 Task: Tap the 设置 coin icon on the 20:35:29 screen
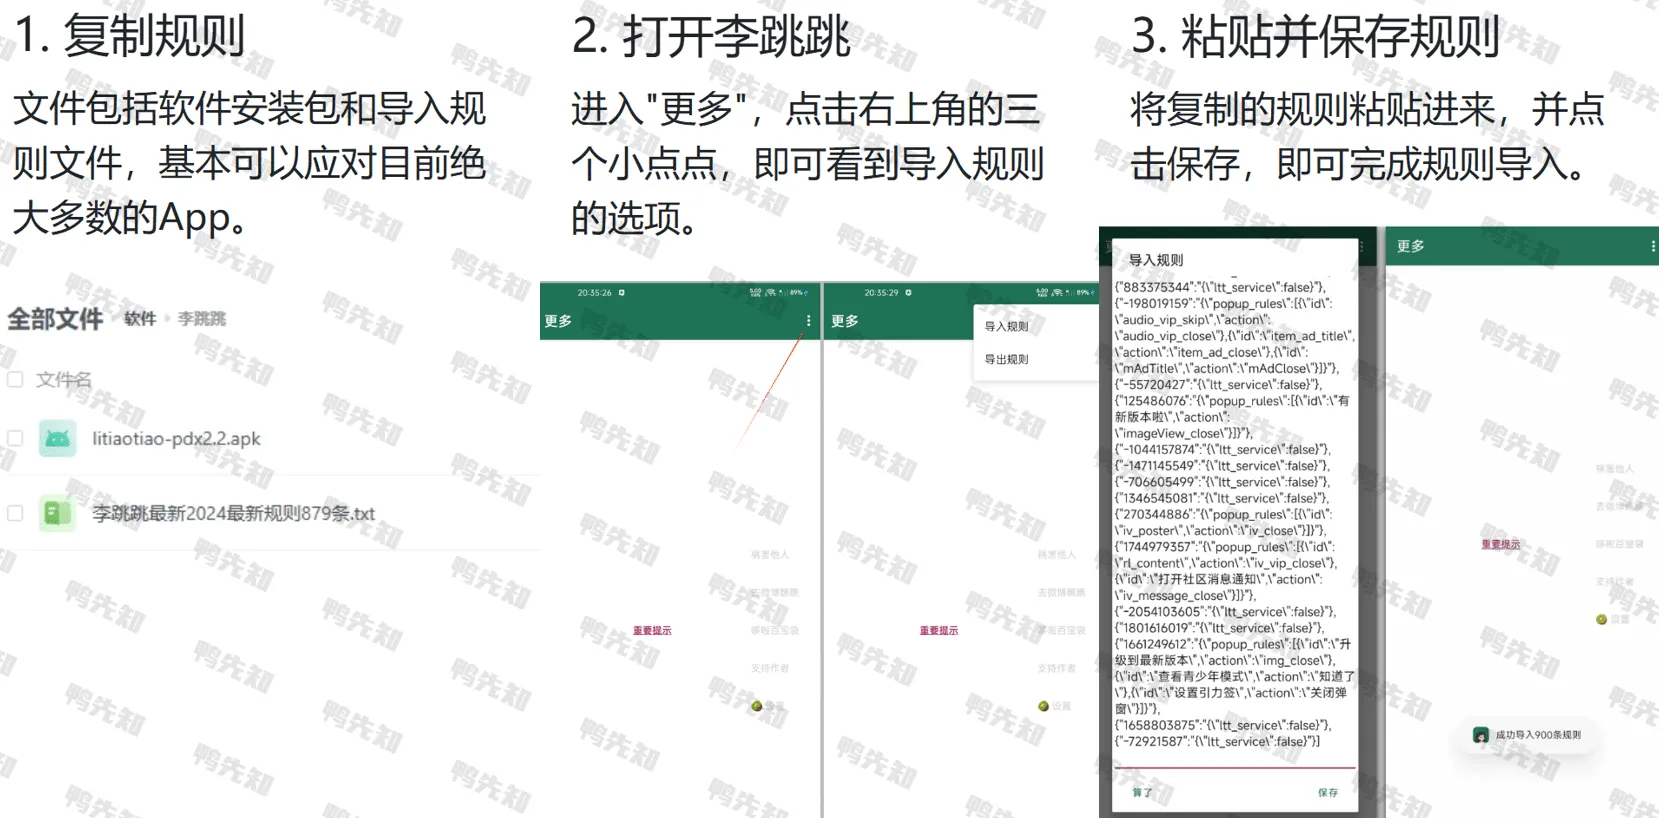click(x=1044, y=706)
